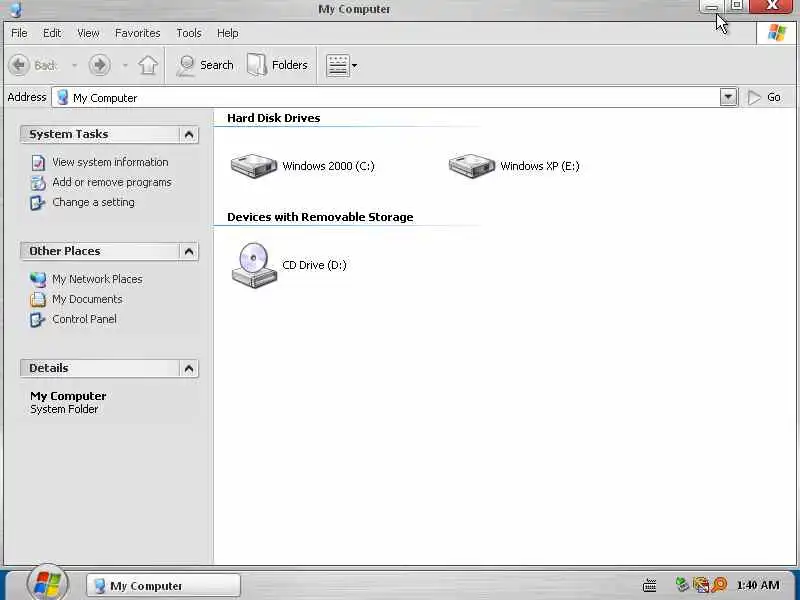The image size is (800, 600).
Task: Click the Details panel title
Action: click(x=48, y=368)
